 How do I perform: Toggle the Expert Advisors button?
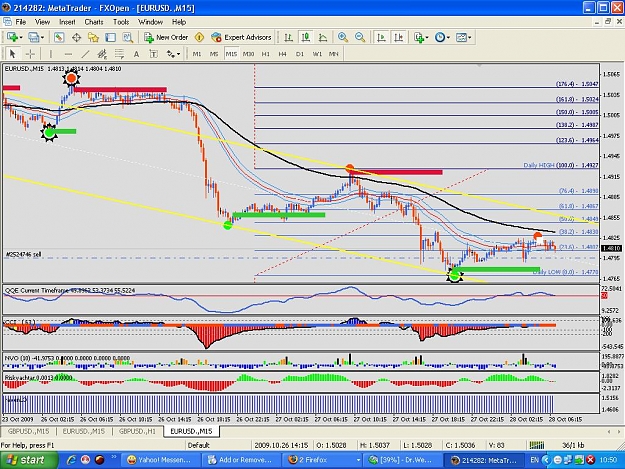tap(241, 37)
